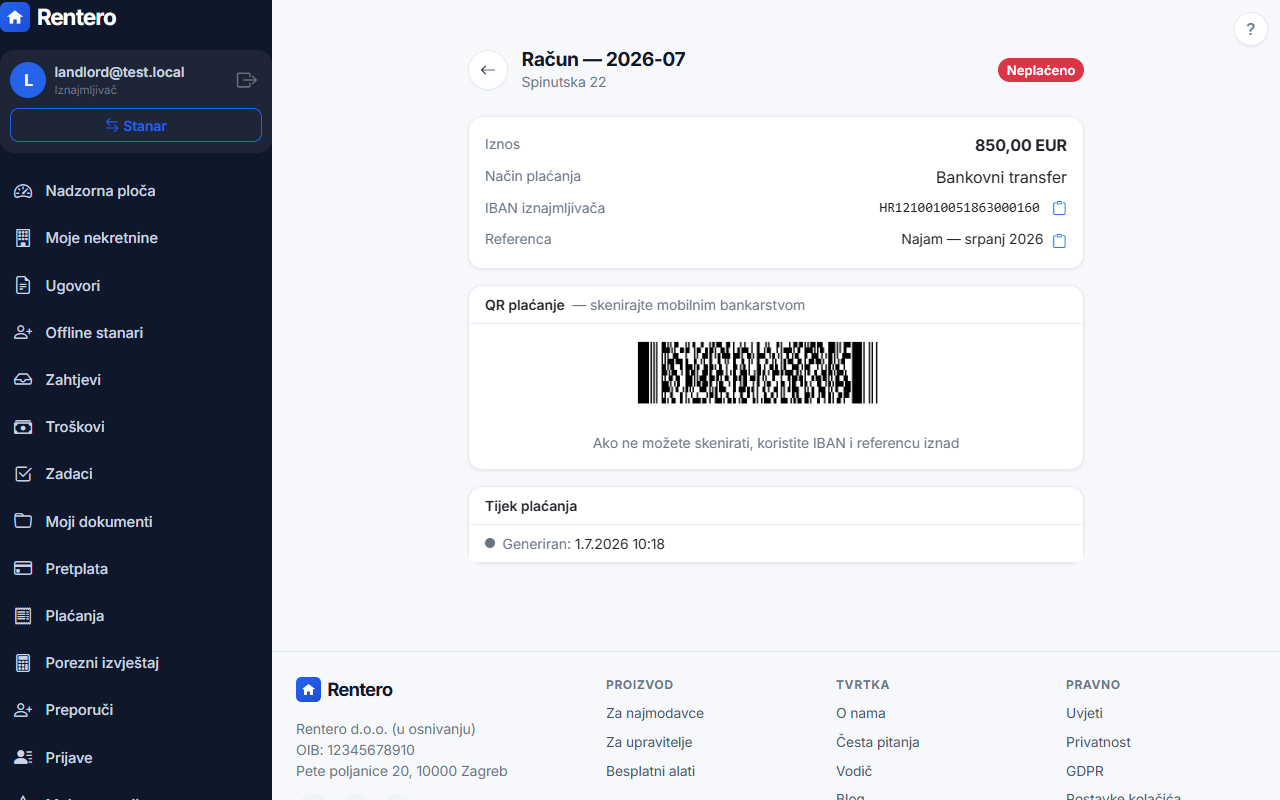
Task: Open help with question mark button
Action: [1251, 30]
